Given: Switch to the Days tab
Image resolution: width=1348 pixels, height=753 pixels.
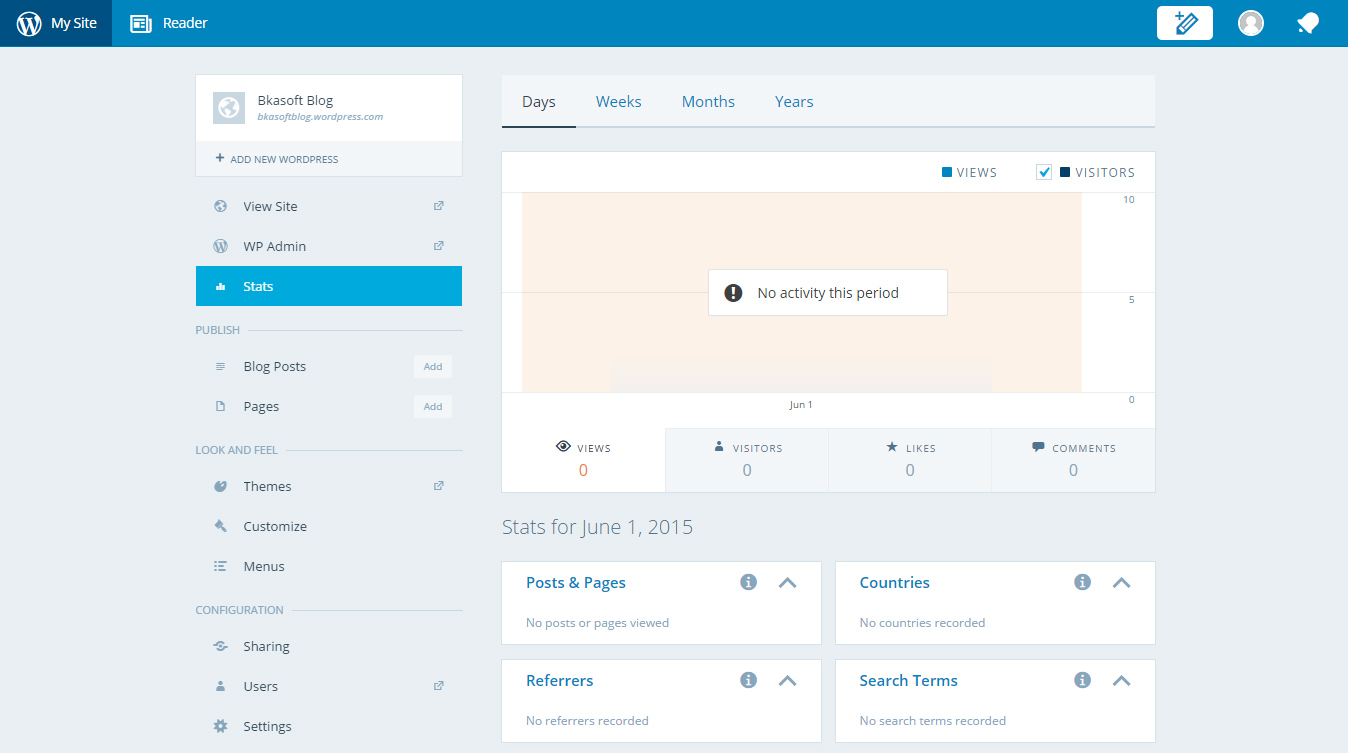Looking at the screenshot, I should tap(539, 102).
